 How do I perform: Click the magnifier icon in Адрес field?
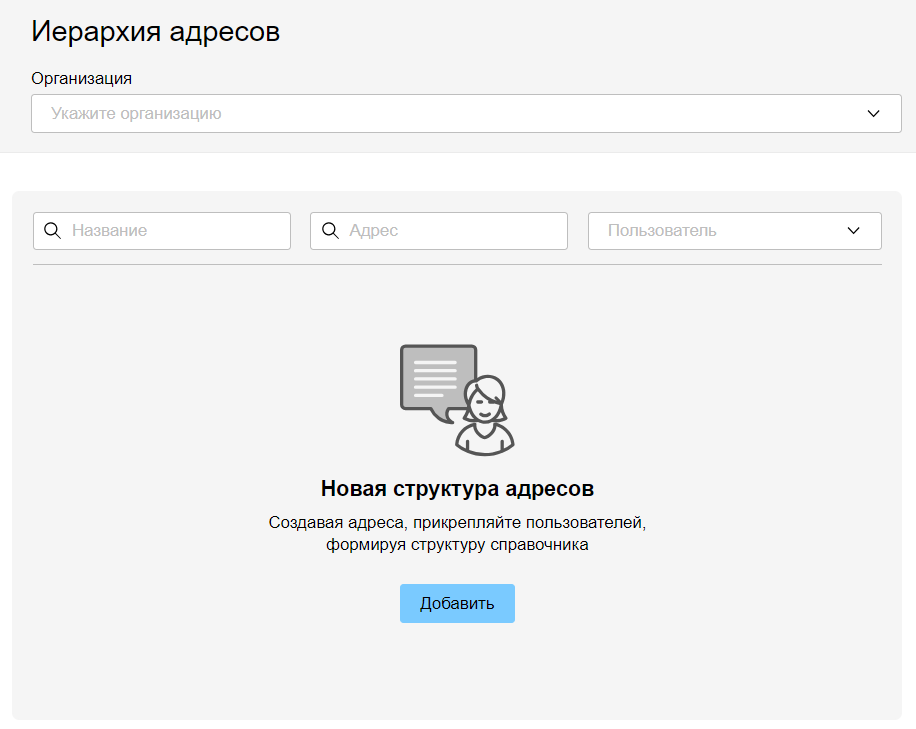coord(329,231)
